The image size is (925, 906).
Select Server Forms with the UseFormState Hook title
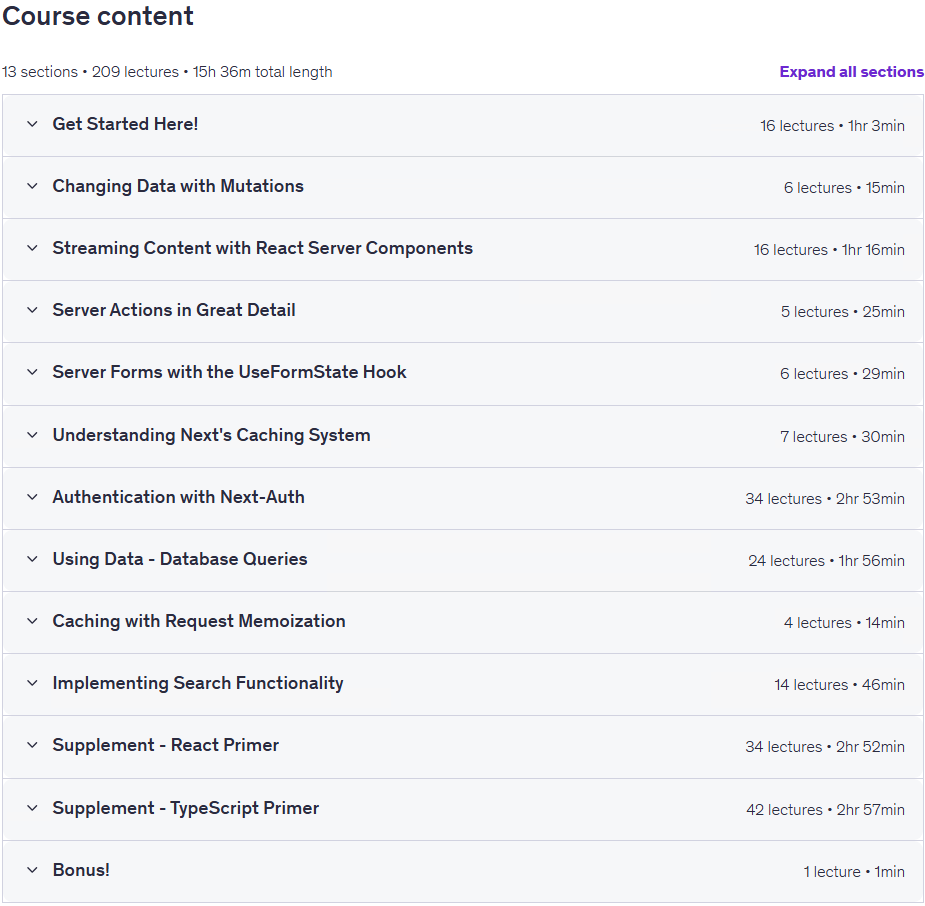(229, 372)
